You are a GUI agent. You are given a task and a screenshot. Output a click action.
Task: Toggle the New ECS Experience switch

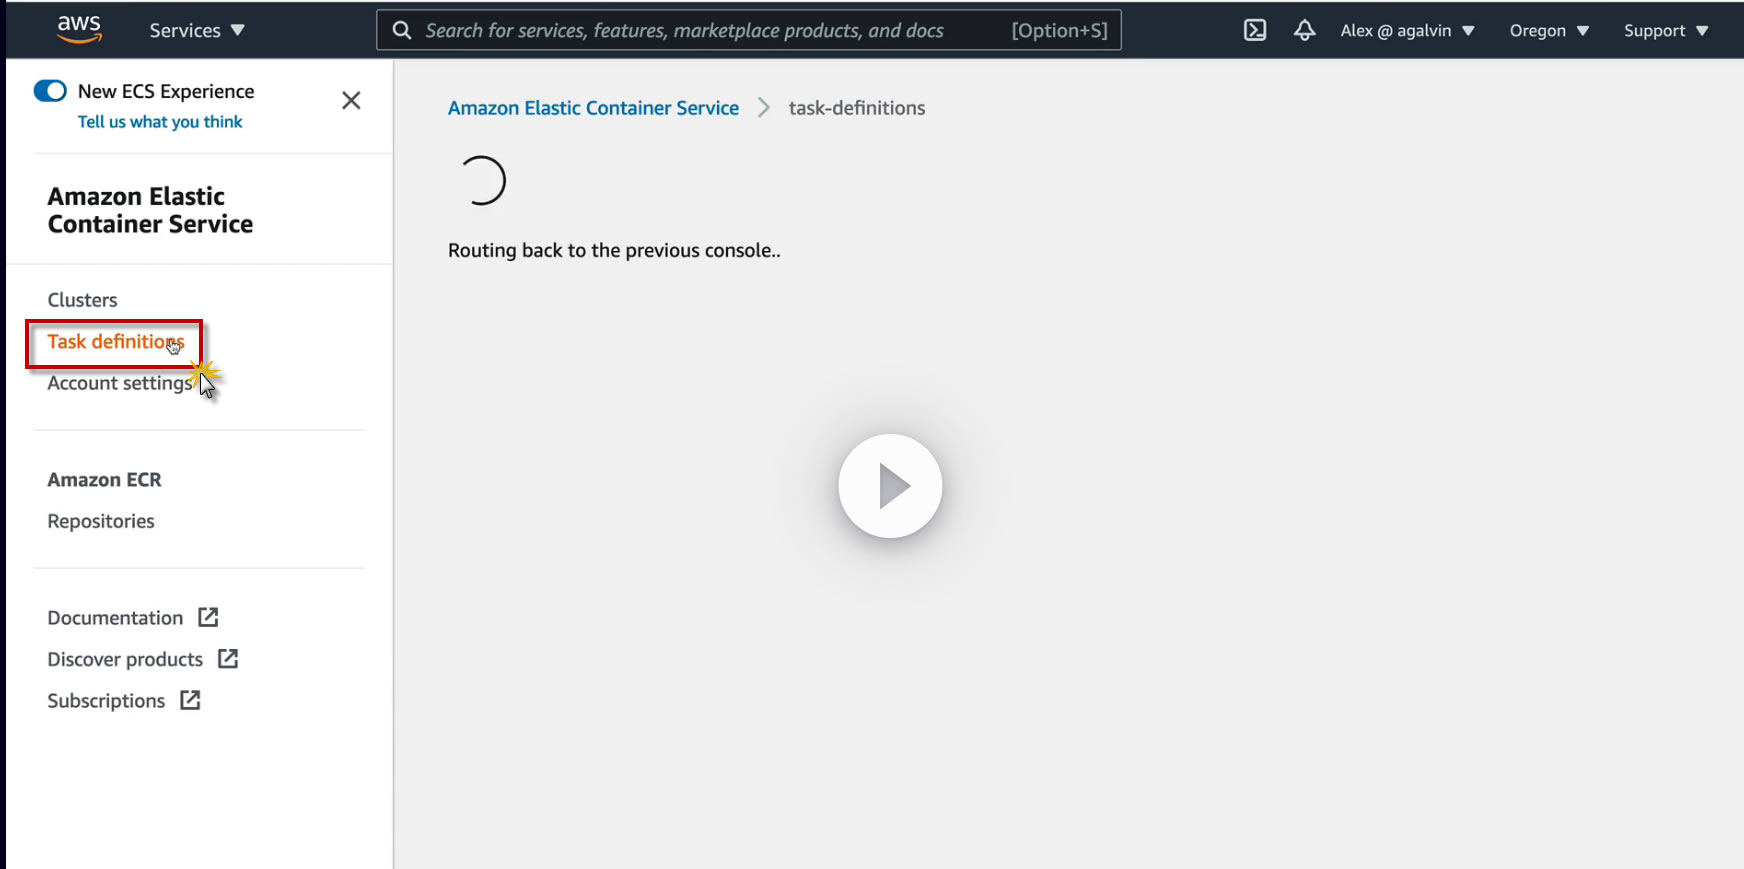pyautogui.click(x=50, y=91)
